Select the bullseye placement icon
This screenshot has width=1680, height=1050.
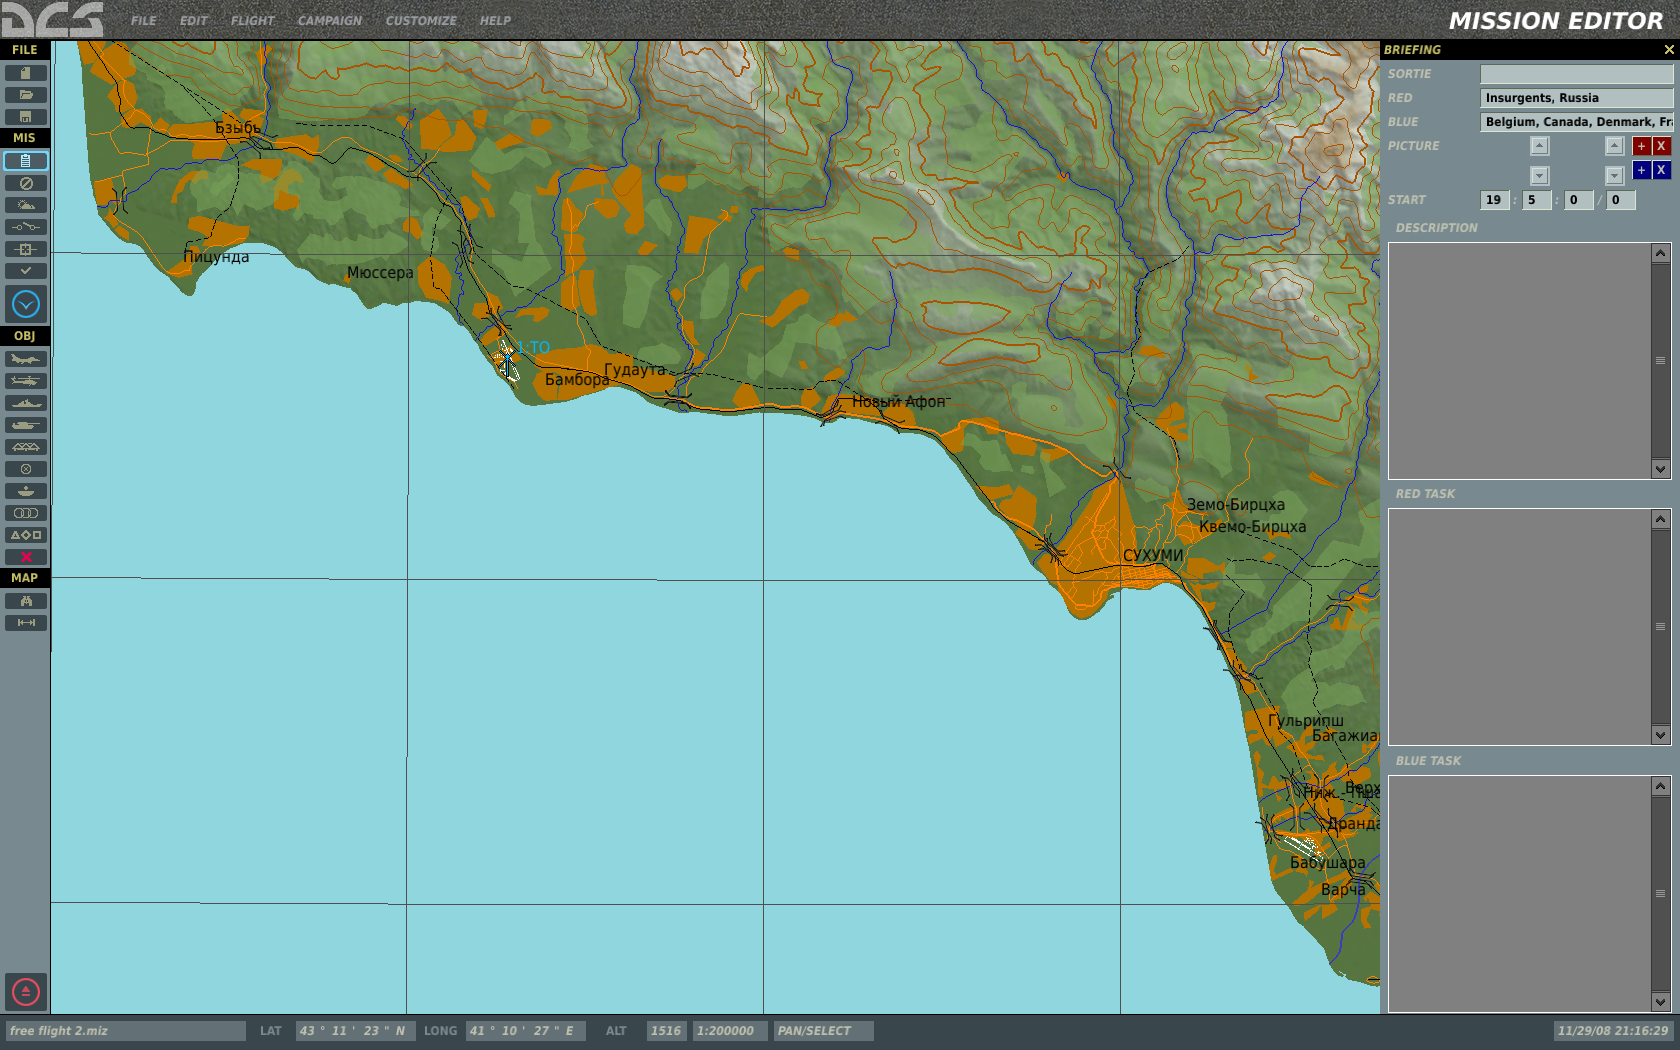point(26,491)
